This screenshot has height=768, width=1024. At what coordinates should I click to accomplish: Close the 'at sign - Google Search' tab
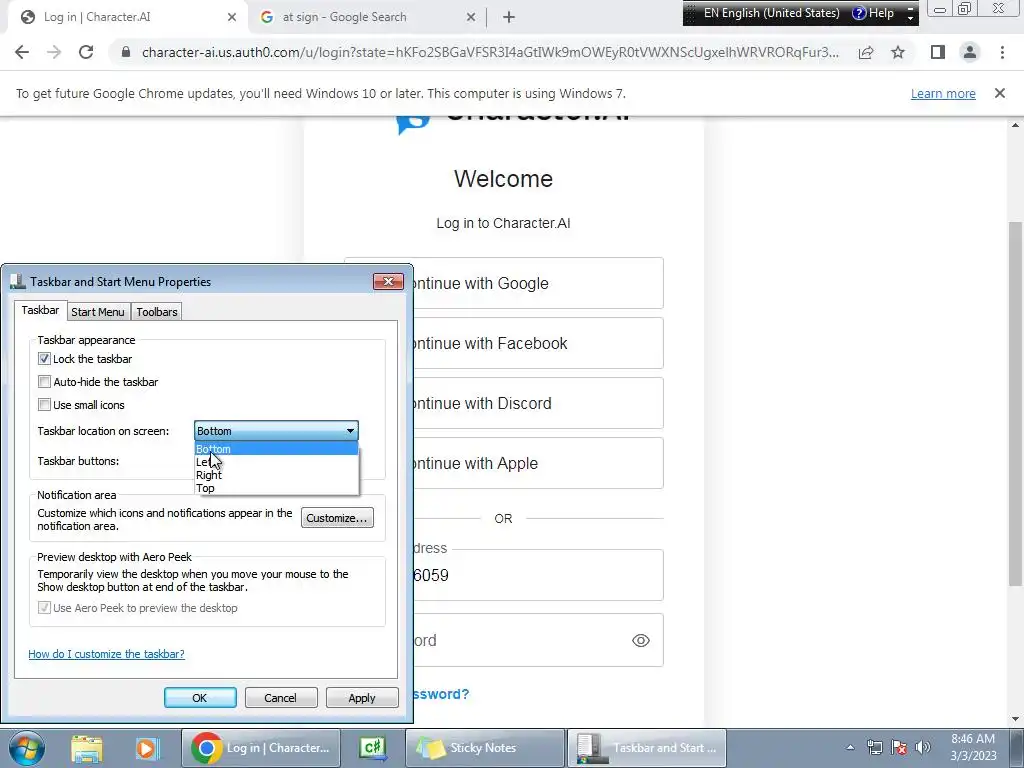point(471,18)
